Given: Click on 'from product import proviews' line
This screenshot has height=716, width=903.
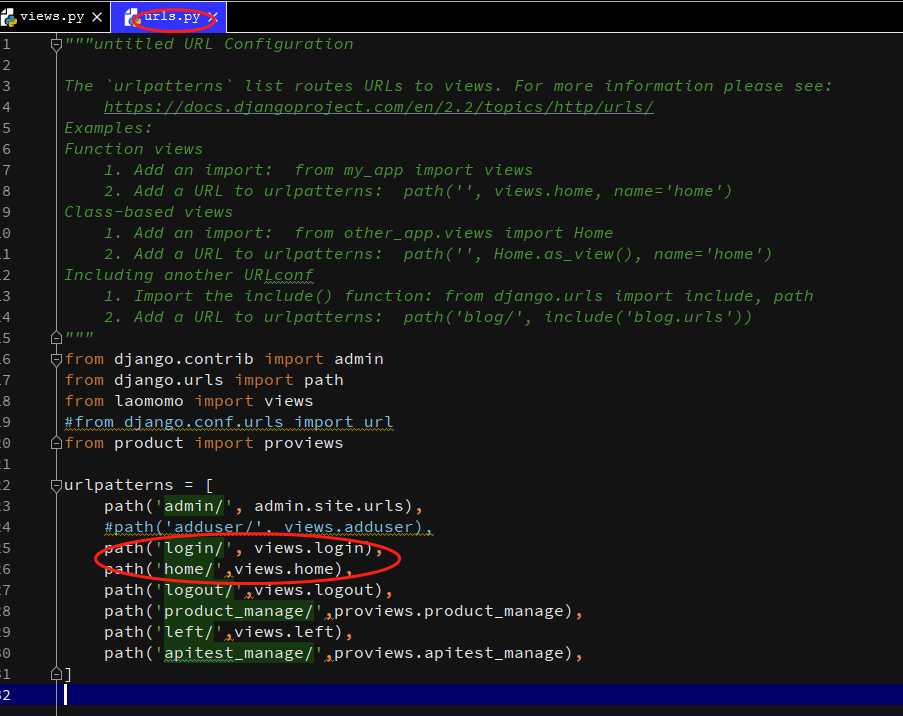Looking at the screenshot, I should click(x=204, y=443).
